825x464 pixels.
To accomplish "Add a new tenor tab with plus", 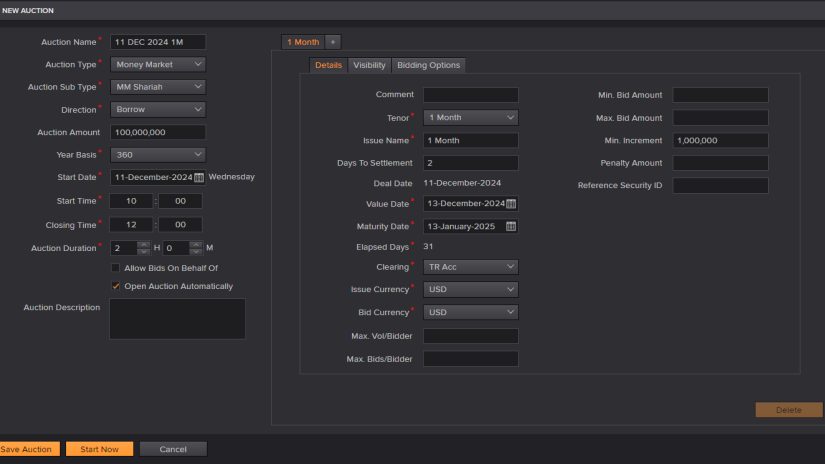I will 333,42.
